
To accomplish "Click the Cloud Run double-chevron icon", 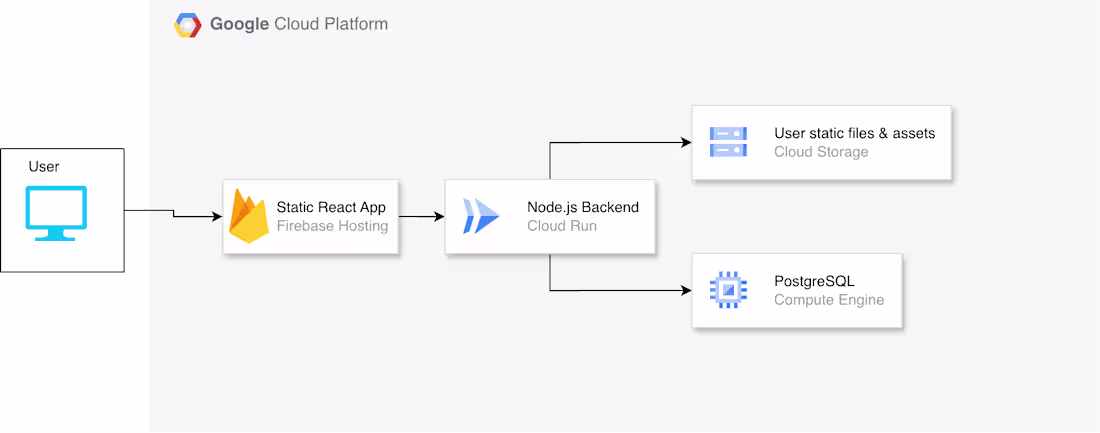I will coord(481,216).
